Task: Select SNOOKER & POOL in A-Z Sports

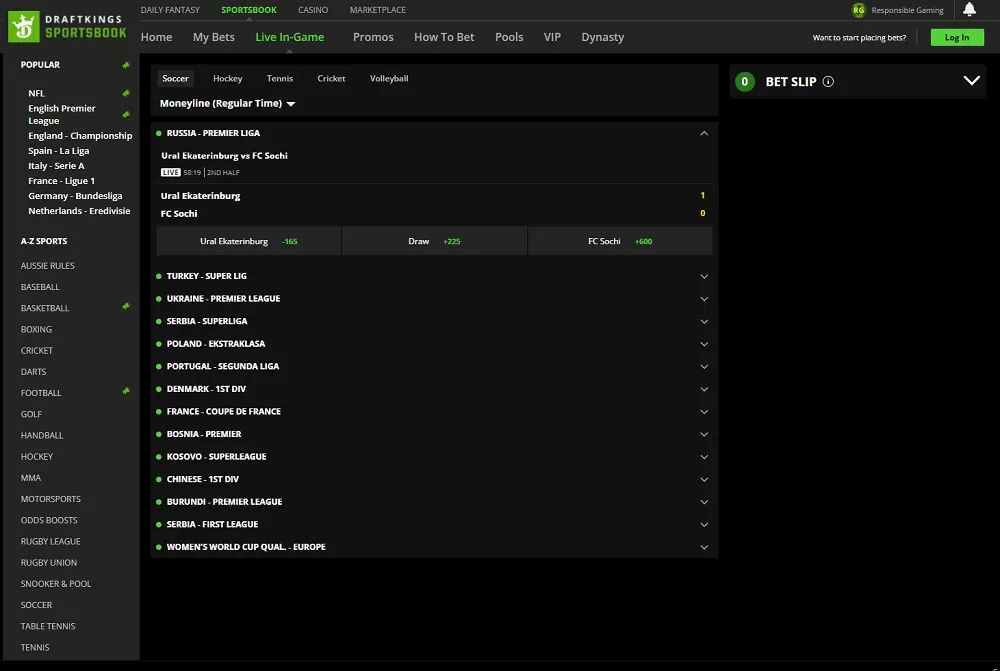Action: [x=56, y=584]
